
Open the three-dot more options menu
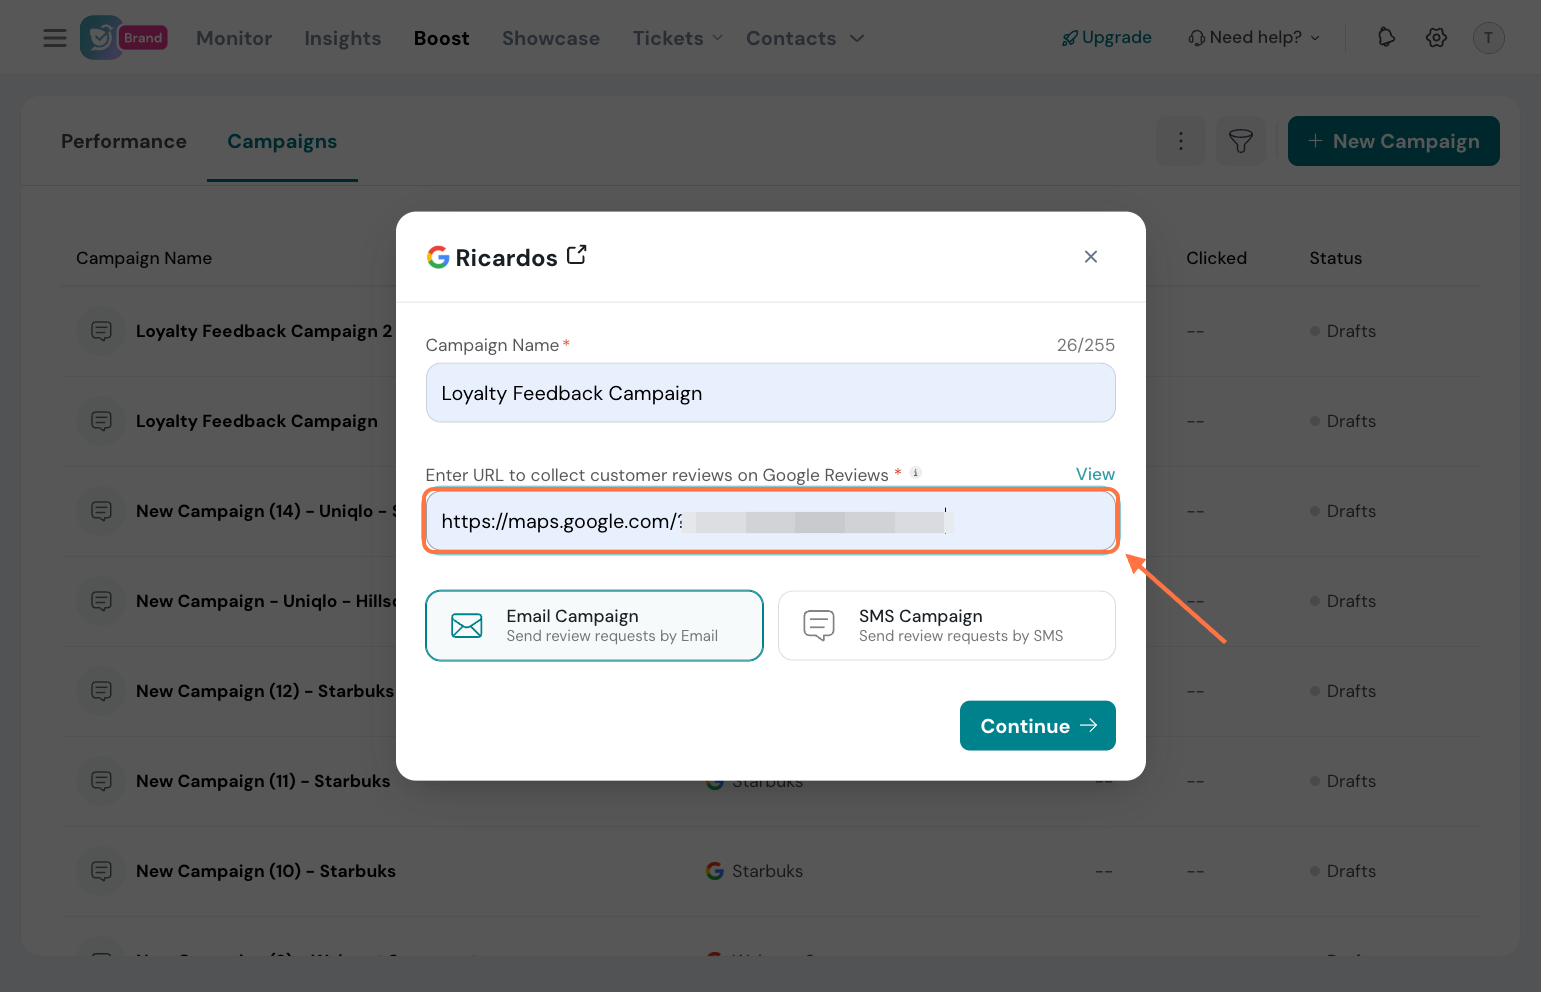coord(1180,141)
